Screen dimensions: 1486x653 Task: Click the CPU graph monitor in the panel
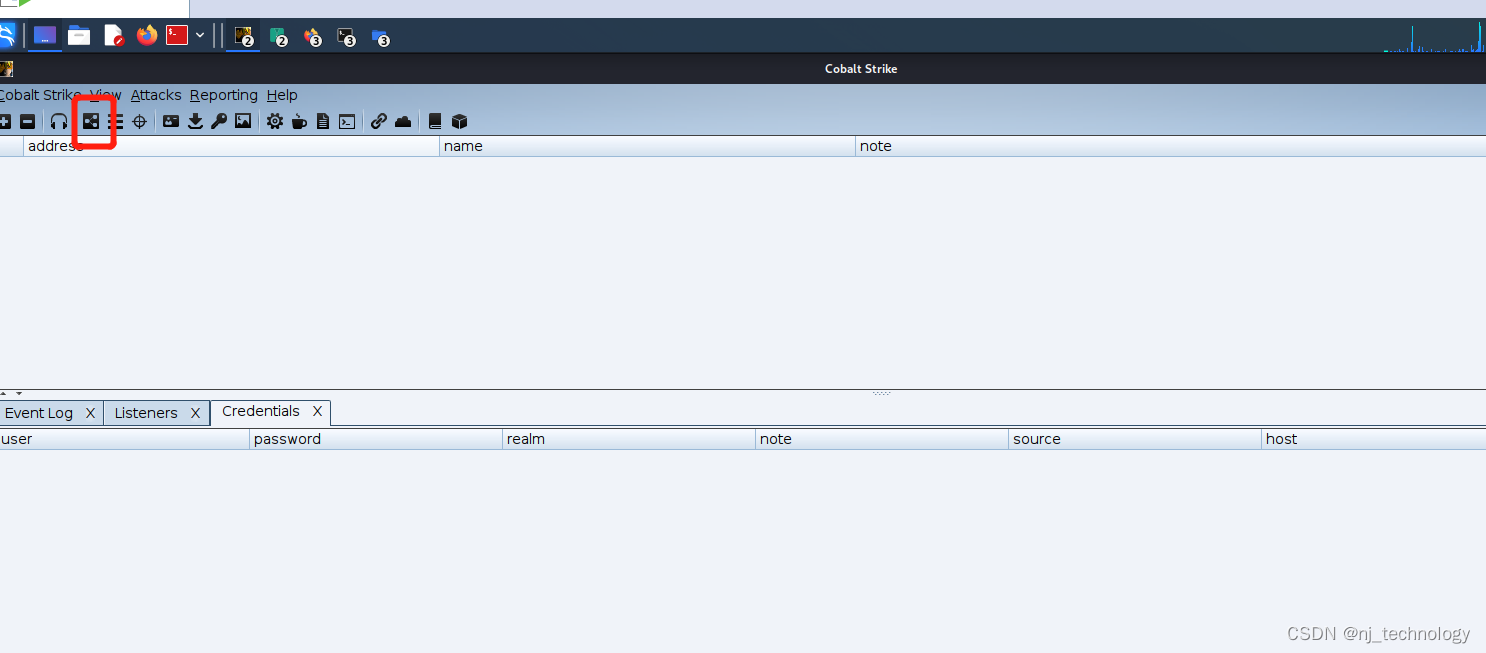[x=1434, y=37]
